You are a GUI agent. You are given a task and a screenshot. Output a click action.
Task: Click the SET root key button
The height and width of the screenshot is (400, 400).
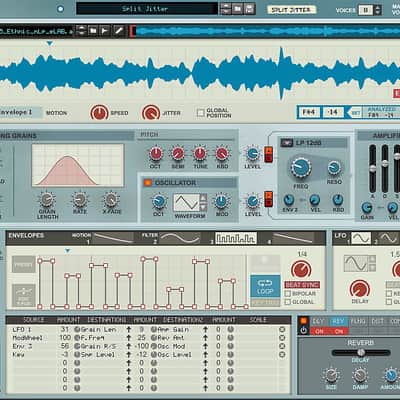(x=356, y=113)
